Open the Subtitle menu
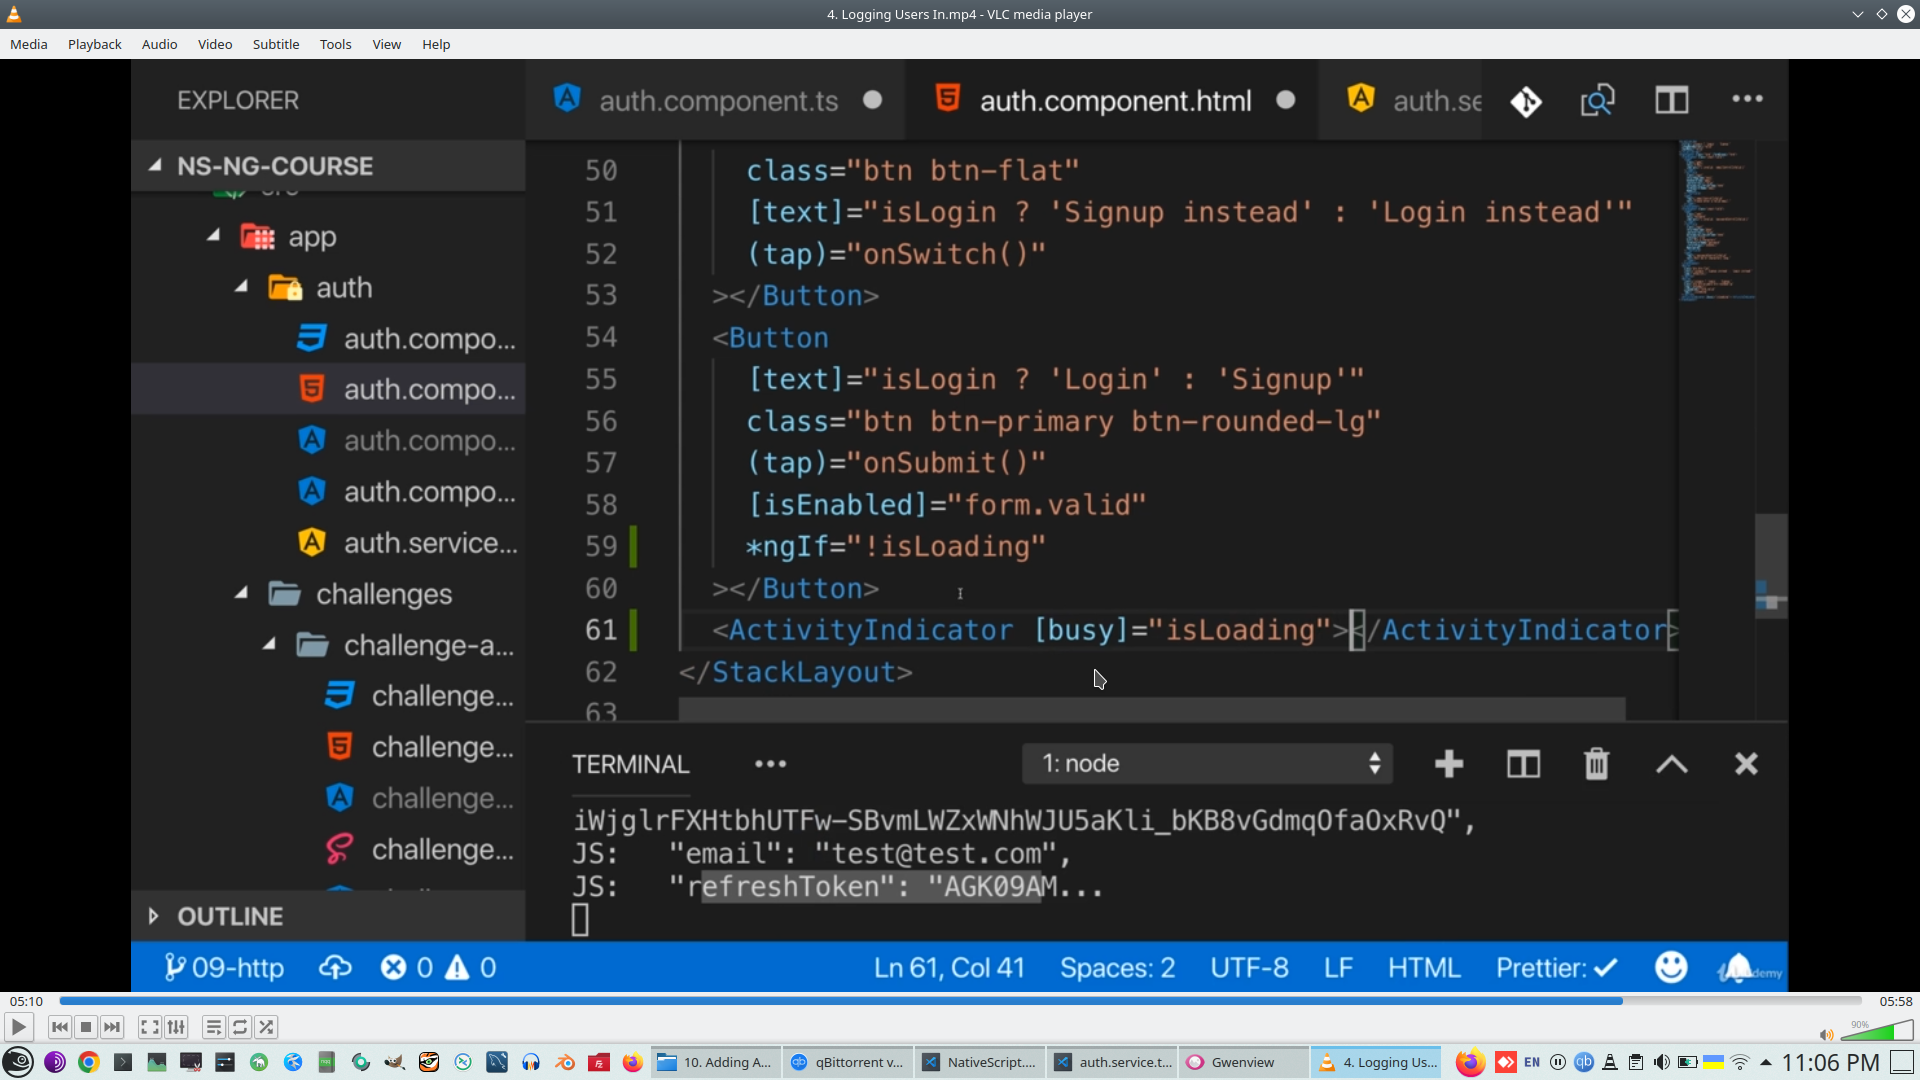Screen dimensions: 1920x1080 275,44
